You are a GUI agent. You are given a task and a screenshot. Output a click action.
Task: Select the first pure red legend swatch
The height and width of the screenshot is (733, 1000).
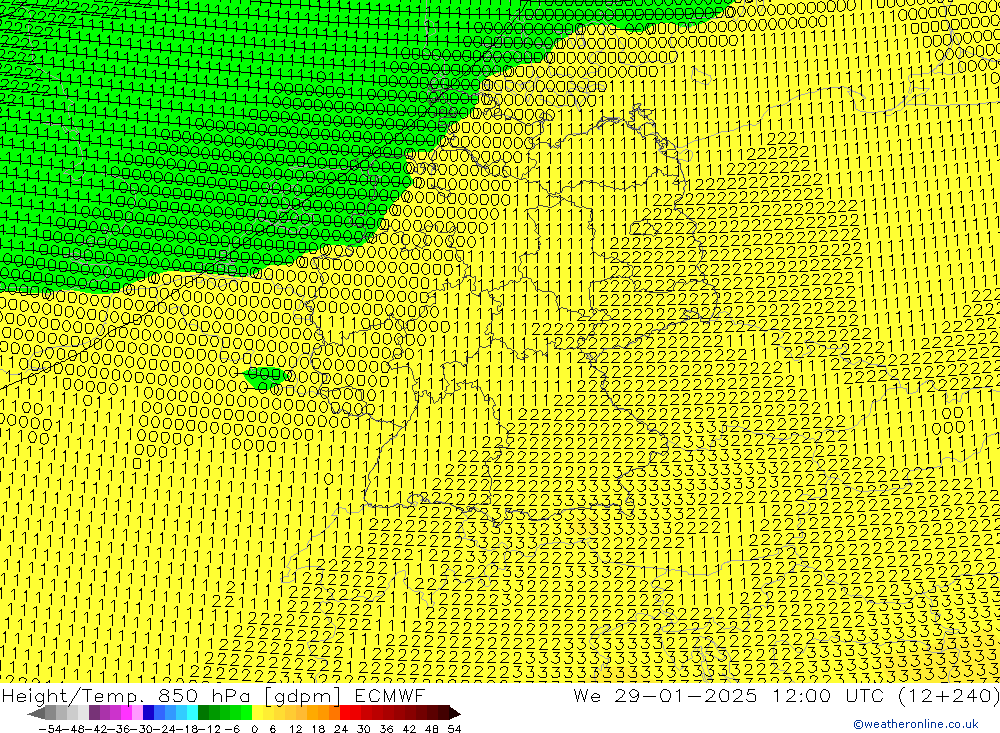(345, 713)
